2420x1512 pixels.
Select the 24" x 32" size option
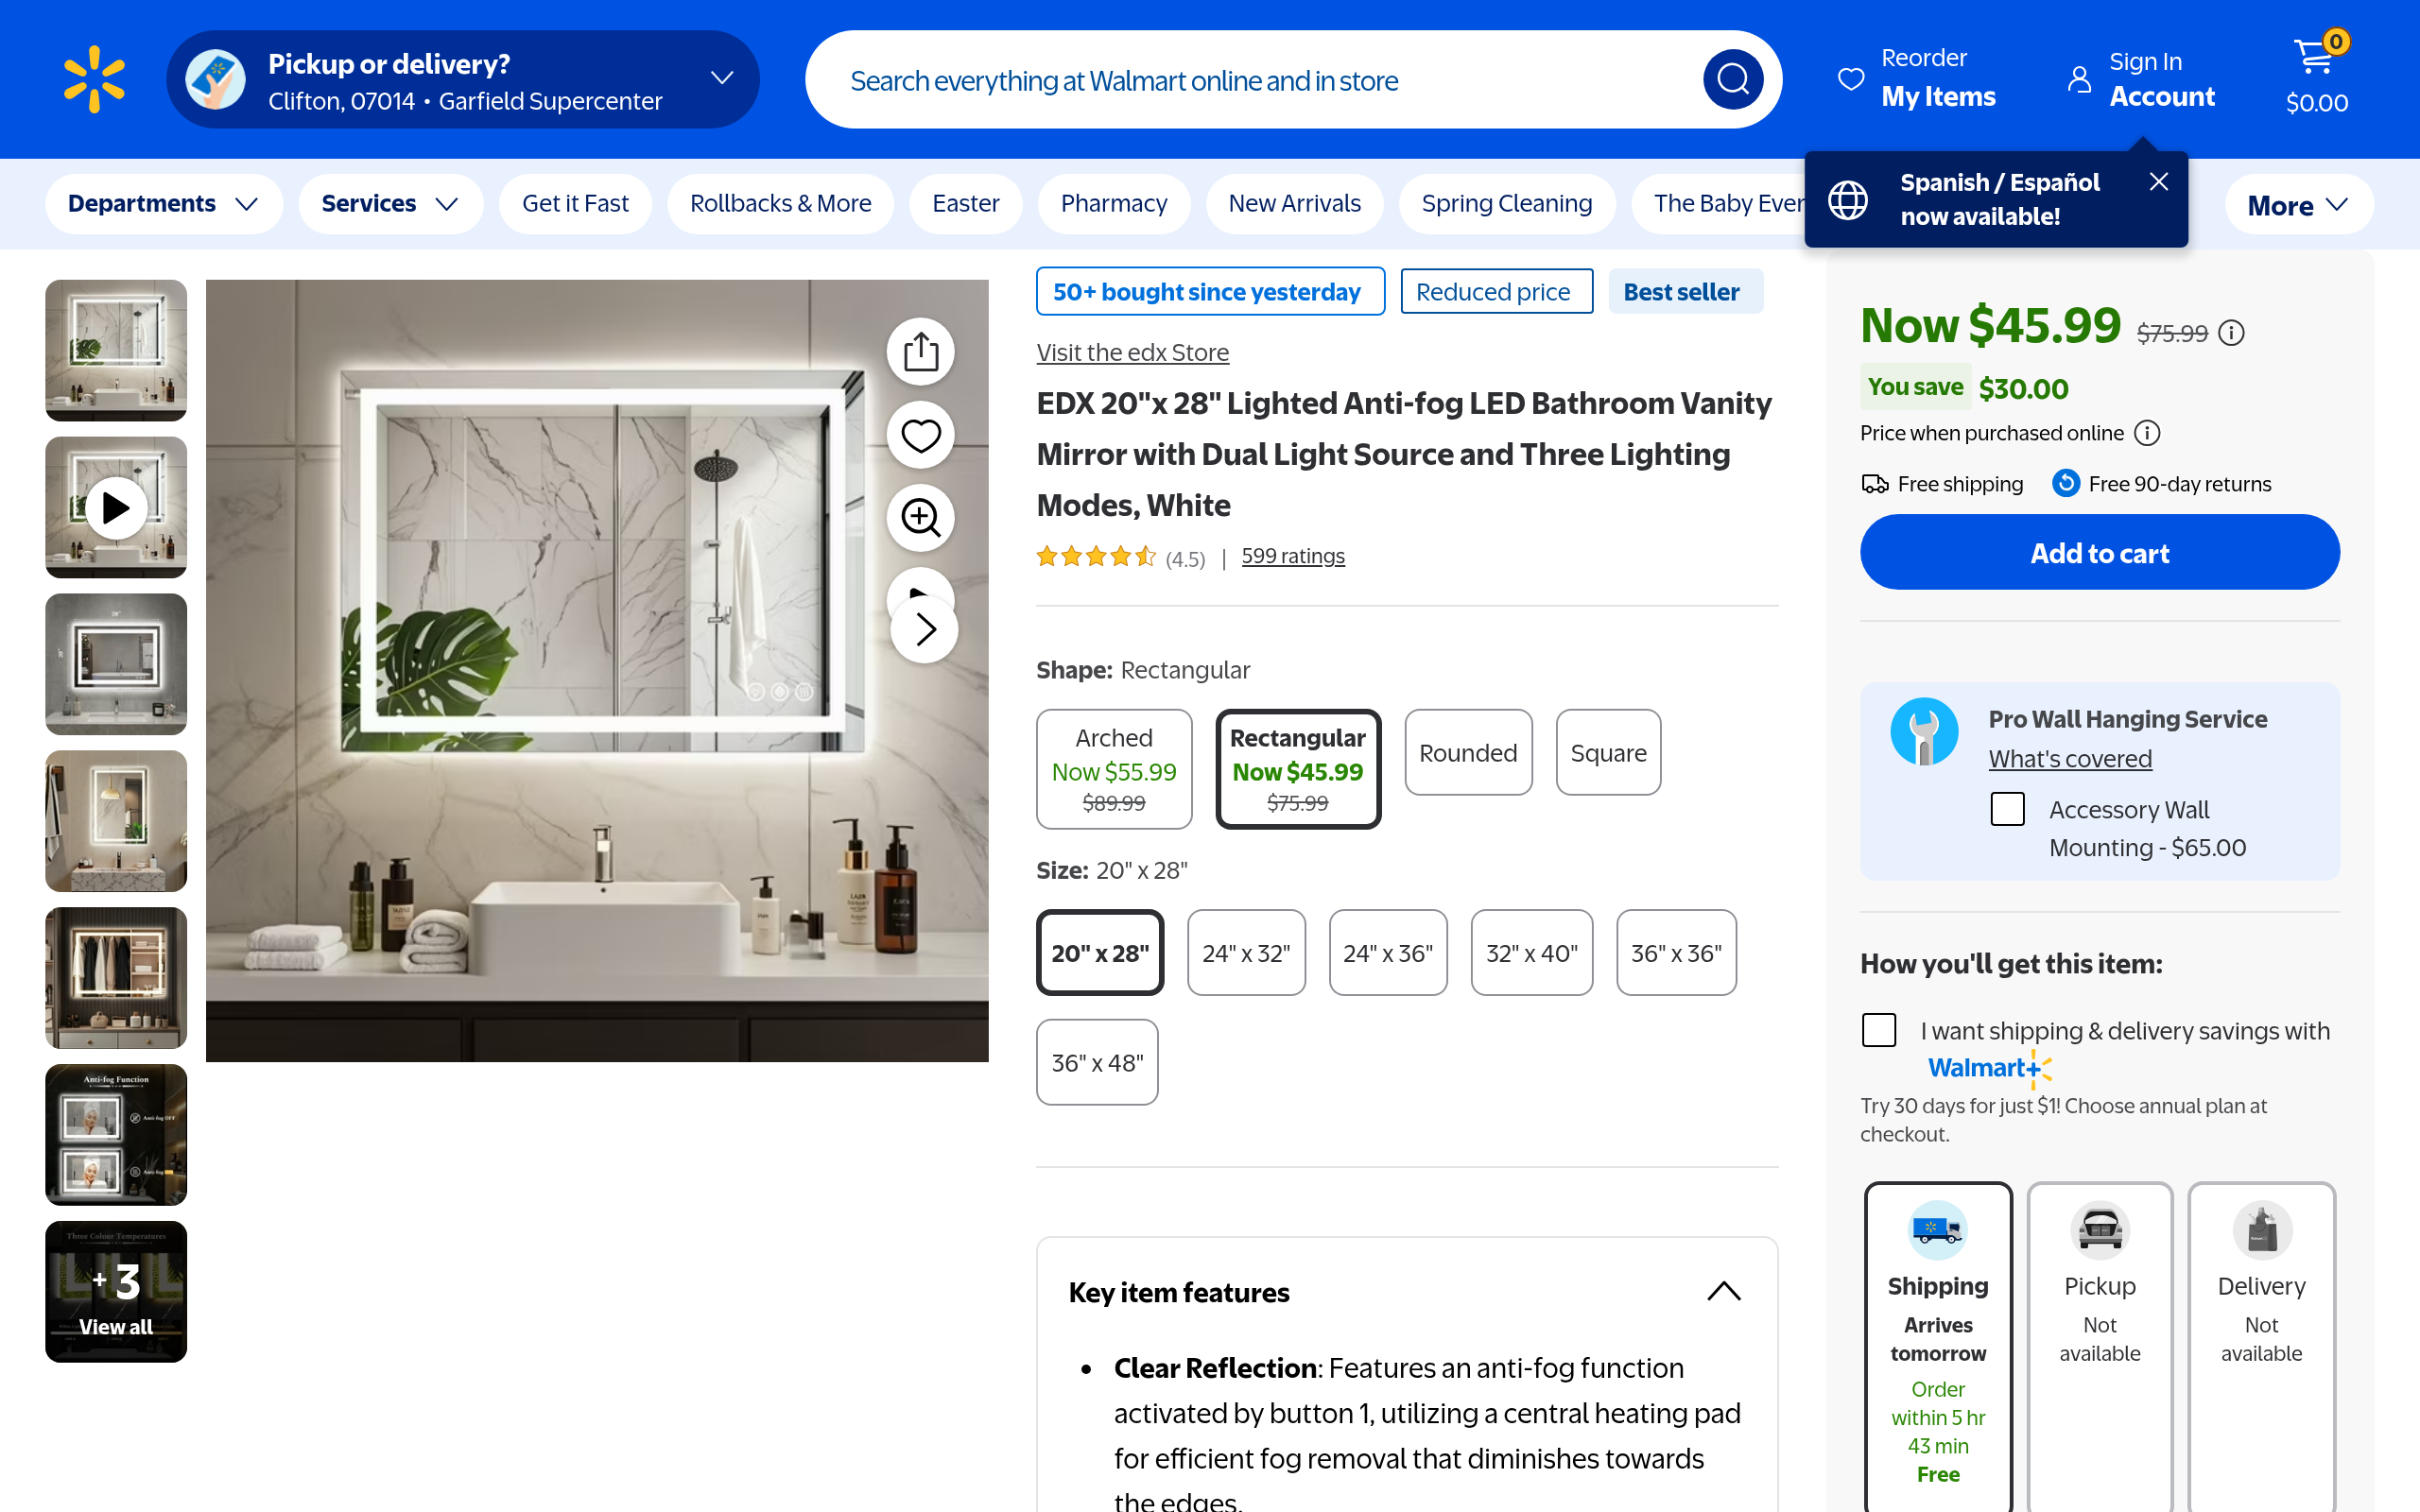[x=1246, y=952]
